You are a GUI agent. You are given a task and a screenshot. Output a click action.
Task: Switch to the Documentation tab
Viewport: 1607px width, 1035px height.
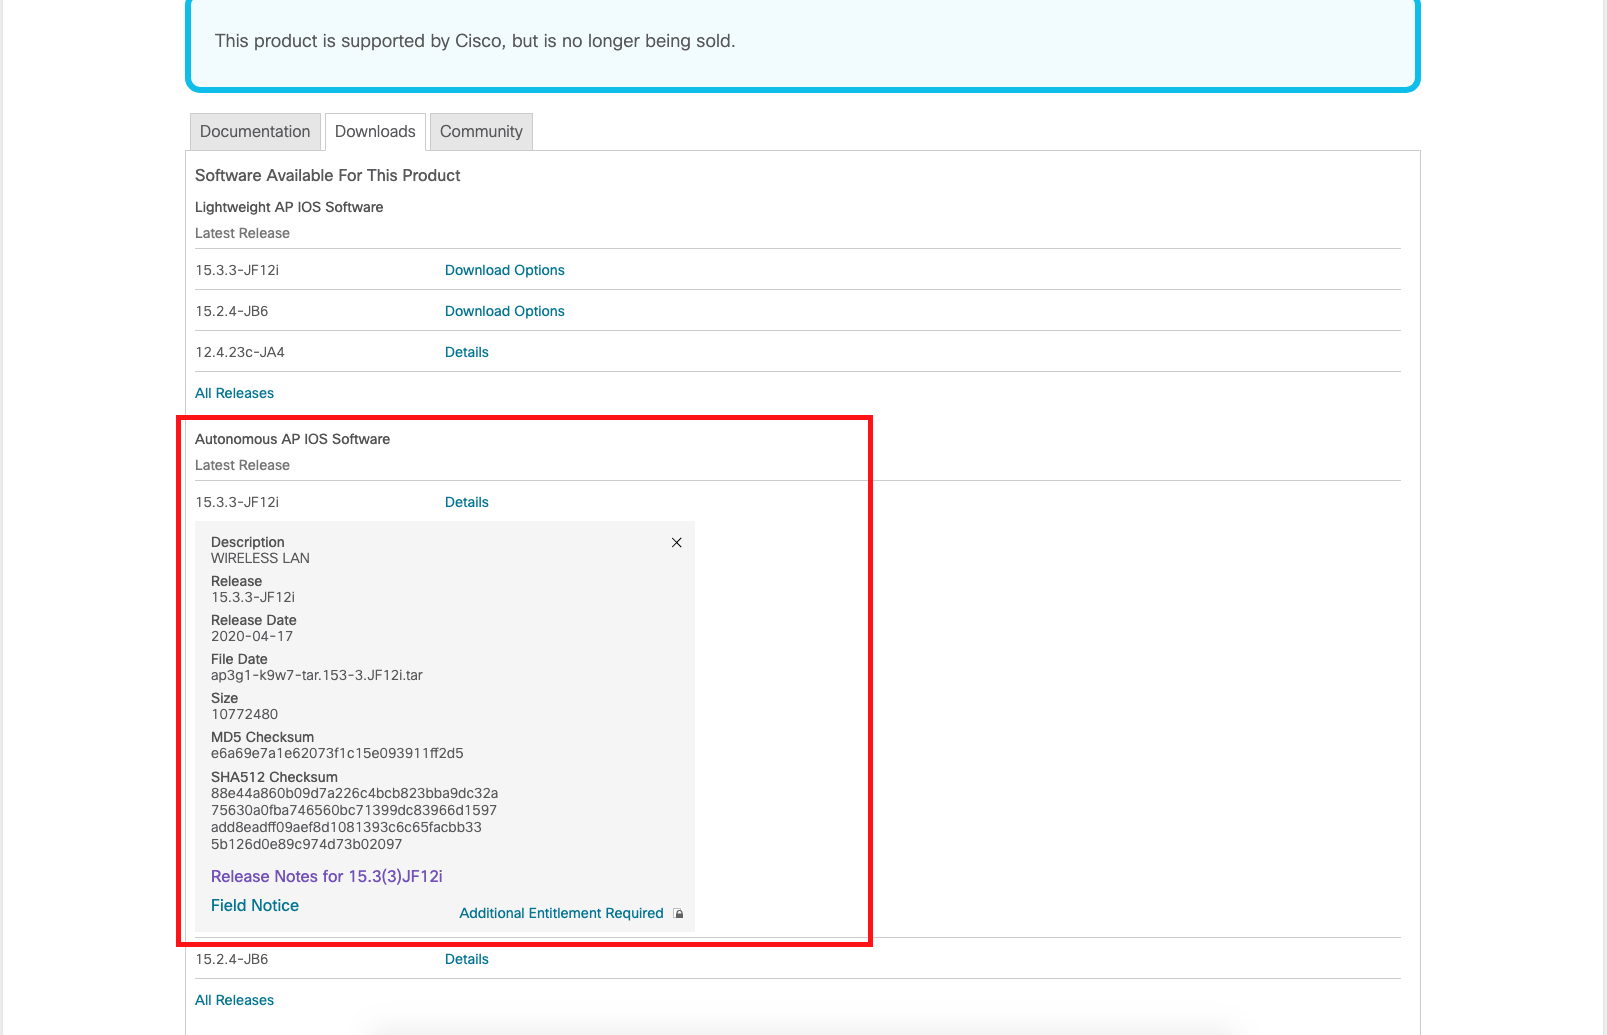pos(255,131)
